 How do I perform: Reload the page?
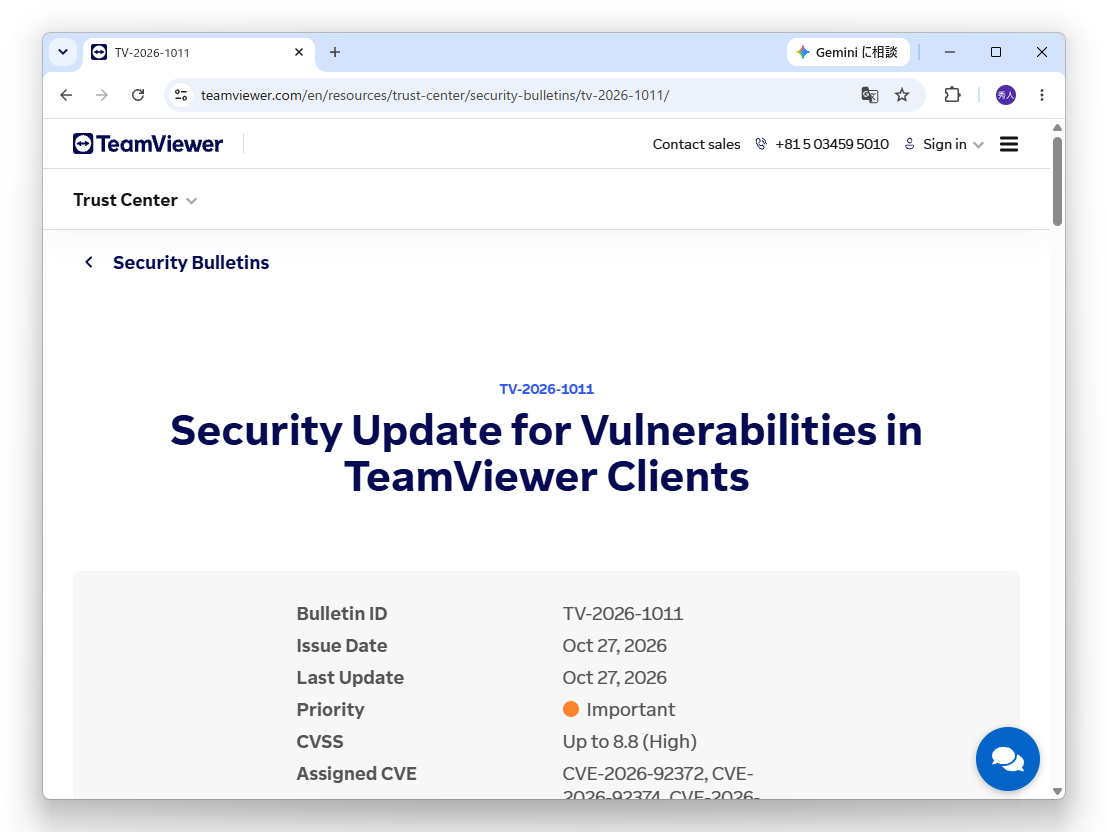(138, 95)
